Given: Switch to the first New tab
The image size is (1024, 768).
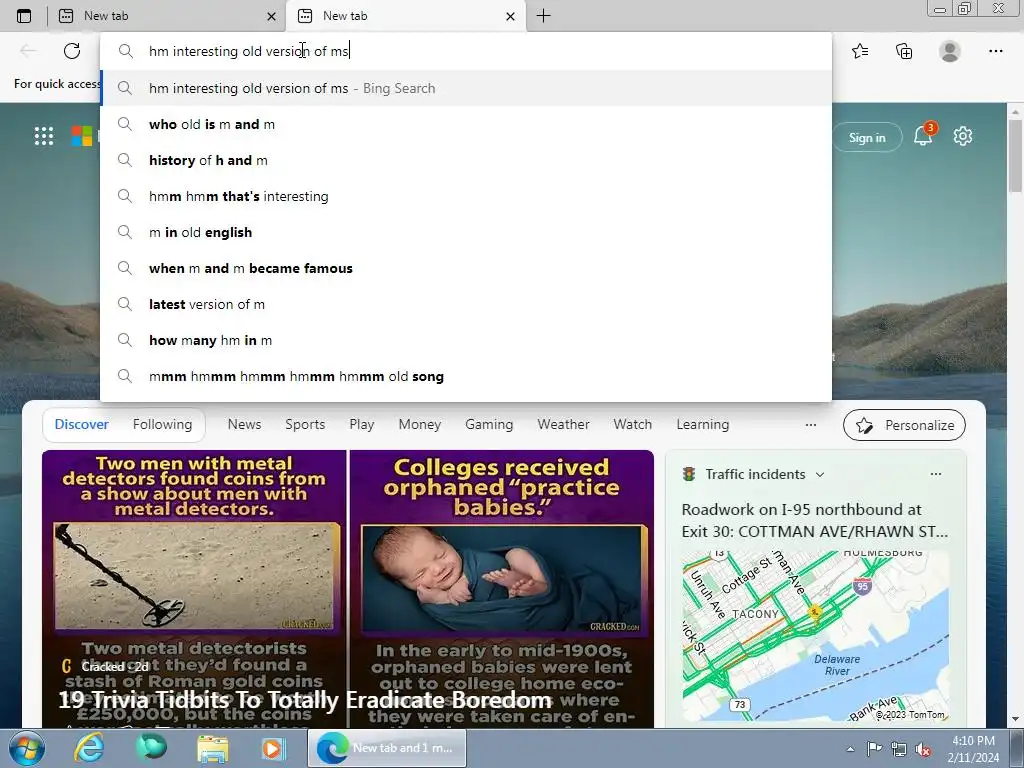Looking at the screenshot, I should 167,16.
